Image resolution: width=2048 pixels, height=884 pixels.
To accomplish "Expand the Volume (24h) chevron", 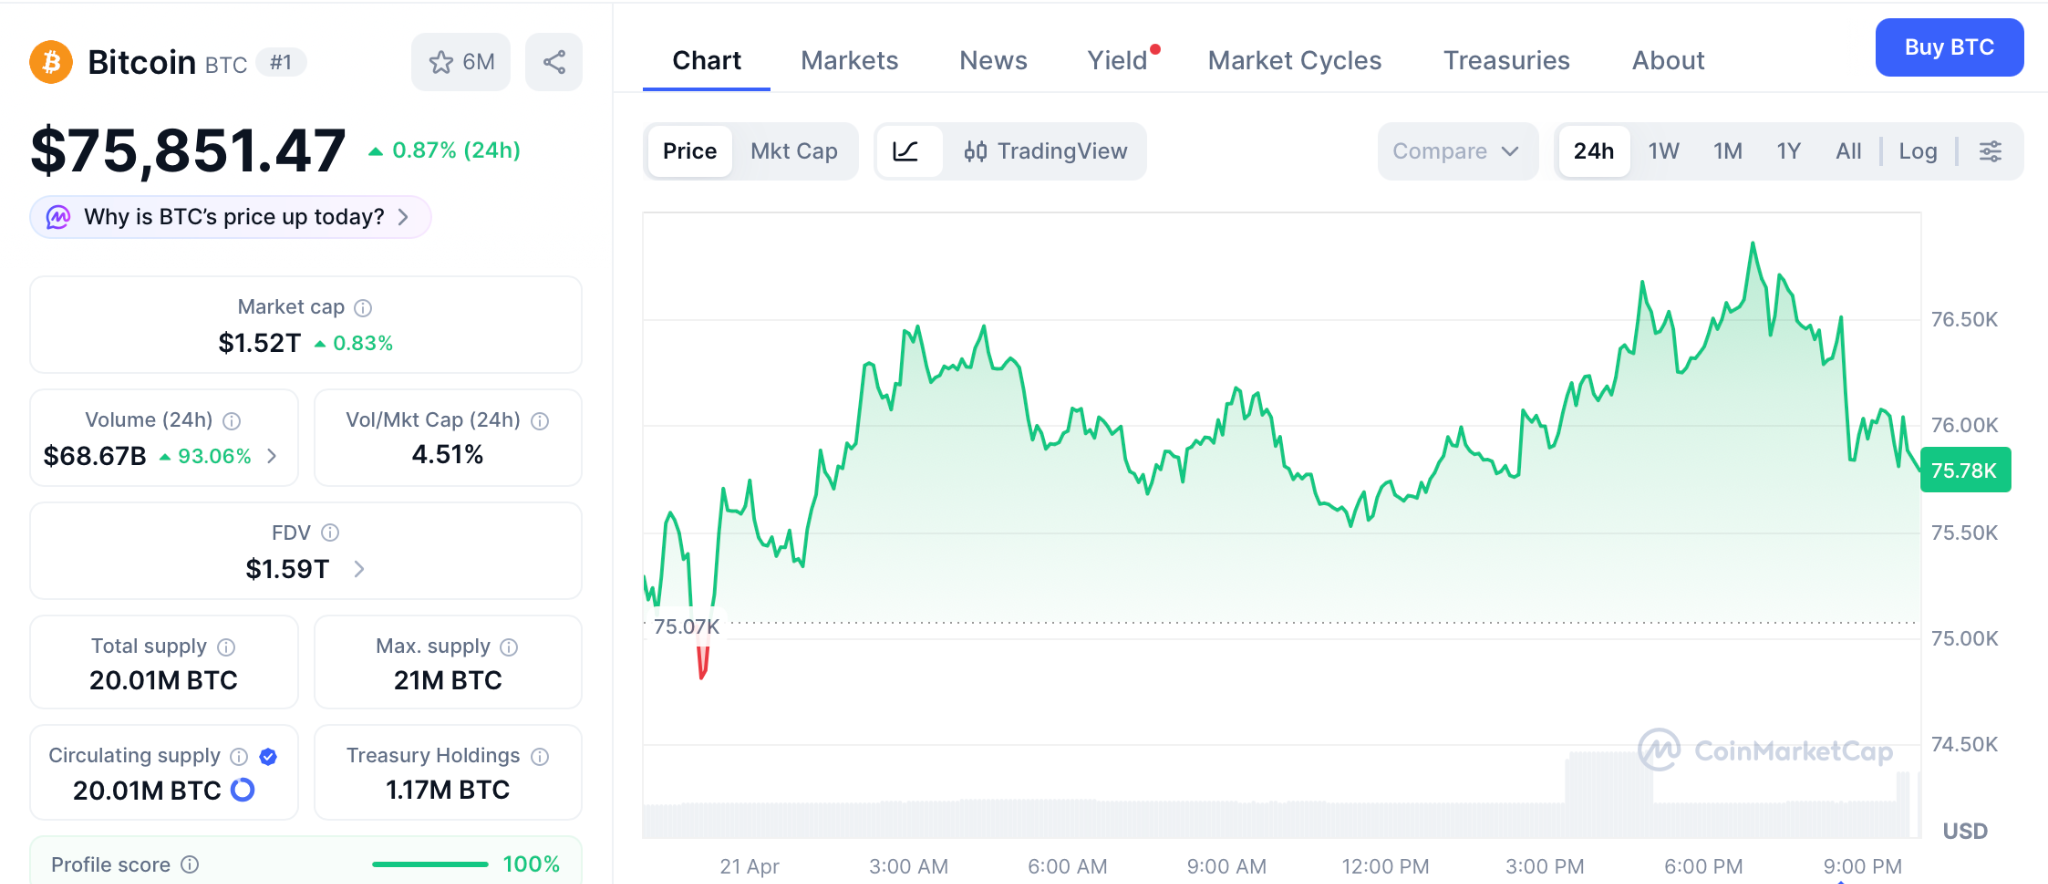I will 272,456.
